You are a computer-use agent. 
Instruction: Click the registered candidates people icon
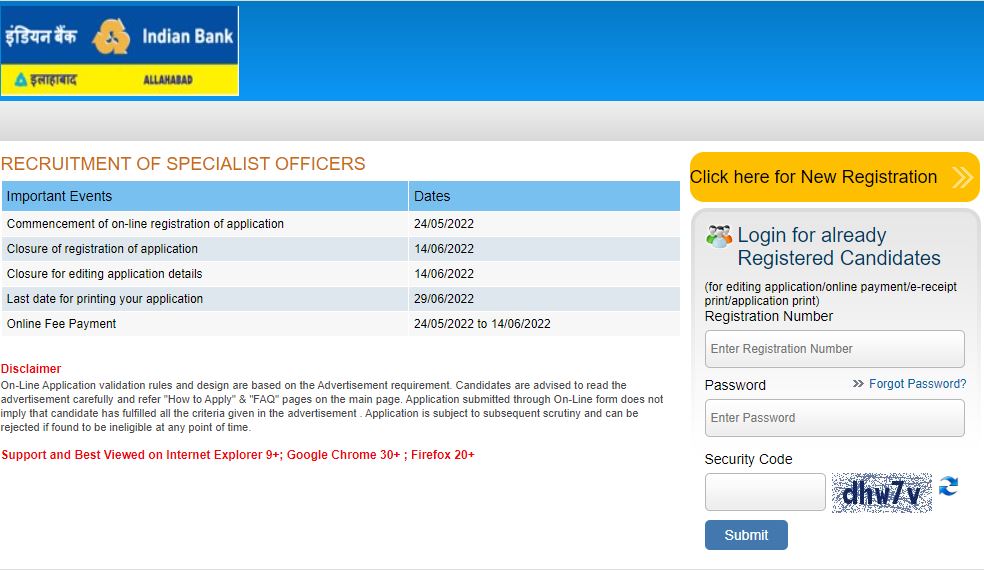pos(718,237)
